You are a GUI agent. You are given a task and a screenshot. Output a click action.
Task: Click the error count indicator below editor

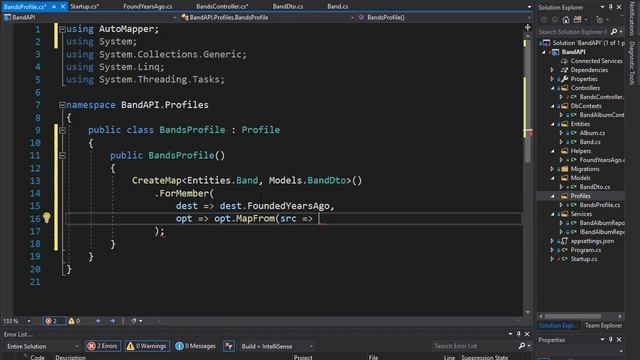[x=54, y=321]
